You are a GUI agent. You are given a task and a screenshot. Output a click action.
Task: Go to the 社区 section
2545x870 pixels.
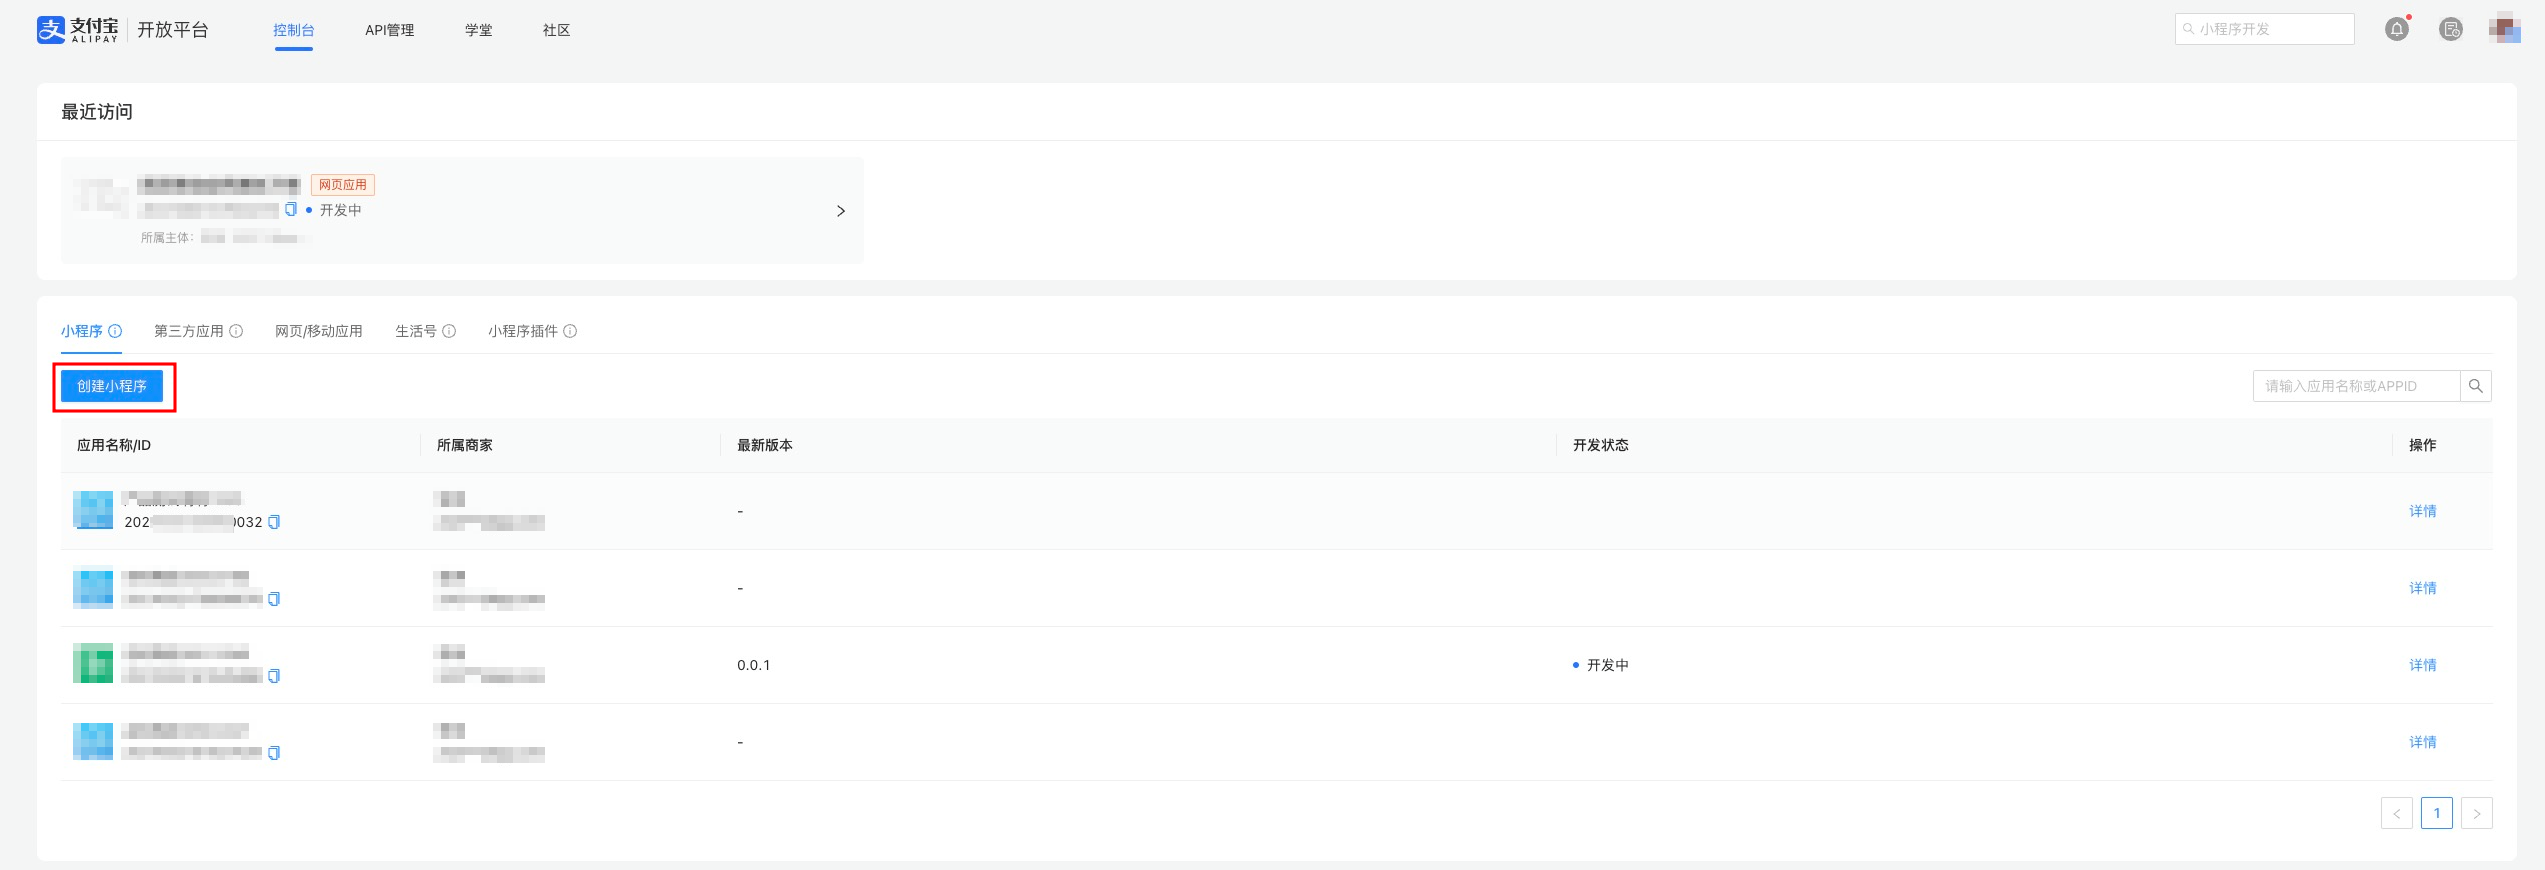coord(556,30)
